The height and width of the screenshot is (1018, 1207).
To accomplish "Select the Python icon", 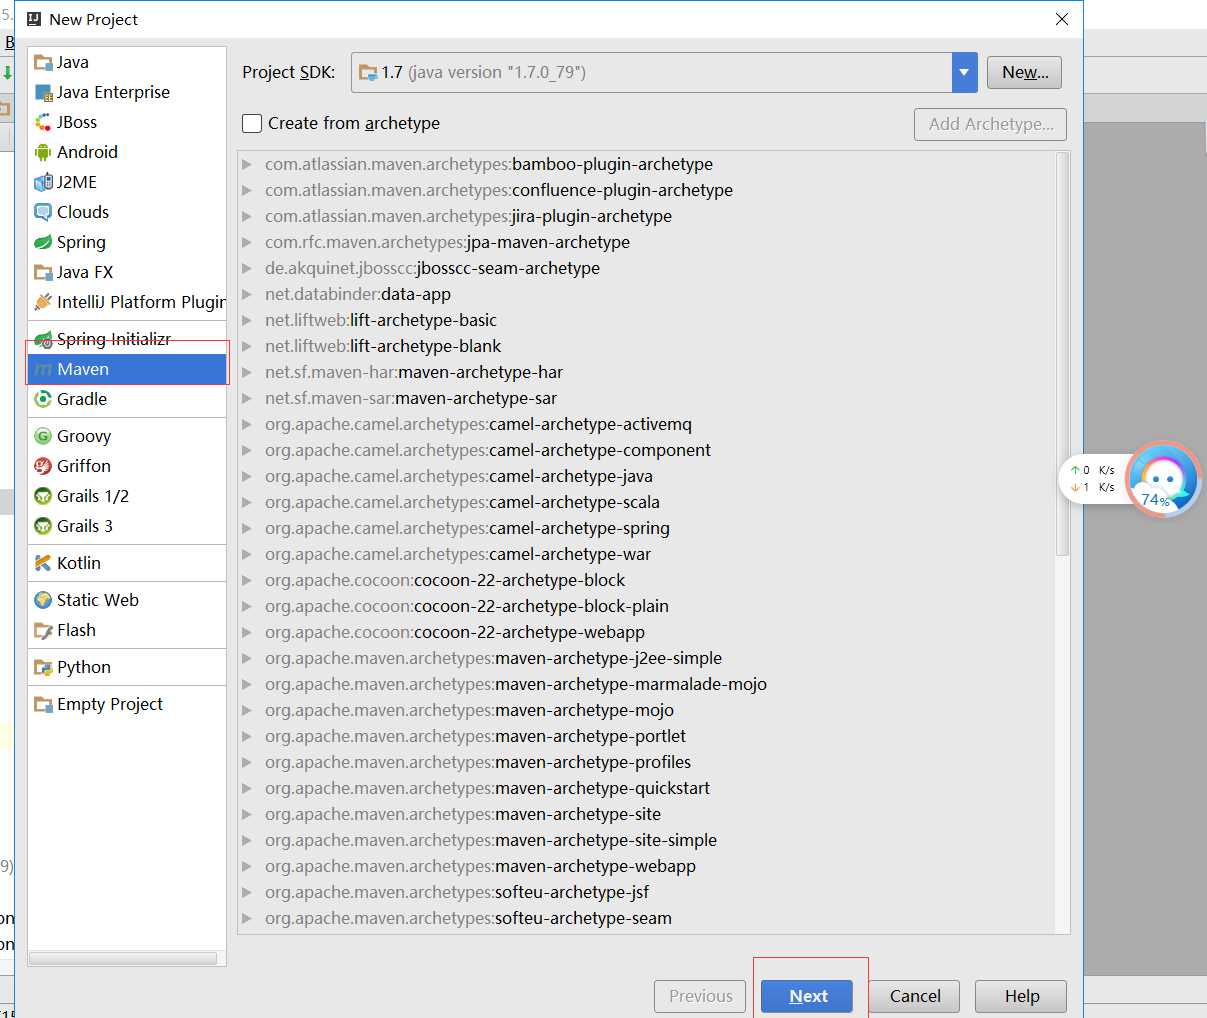I will coord(43,667).
